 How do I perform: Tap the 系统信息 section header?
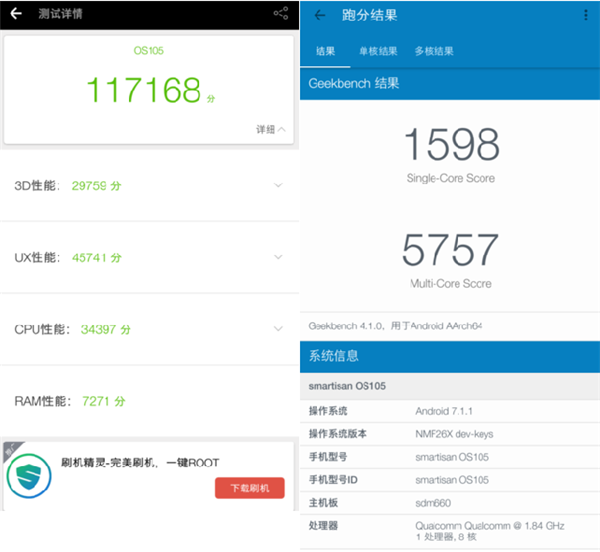[x=450, y=356]
